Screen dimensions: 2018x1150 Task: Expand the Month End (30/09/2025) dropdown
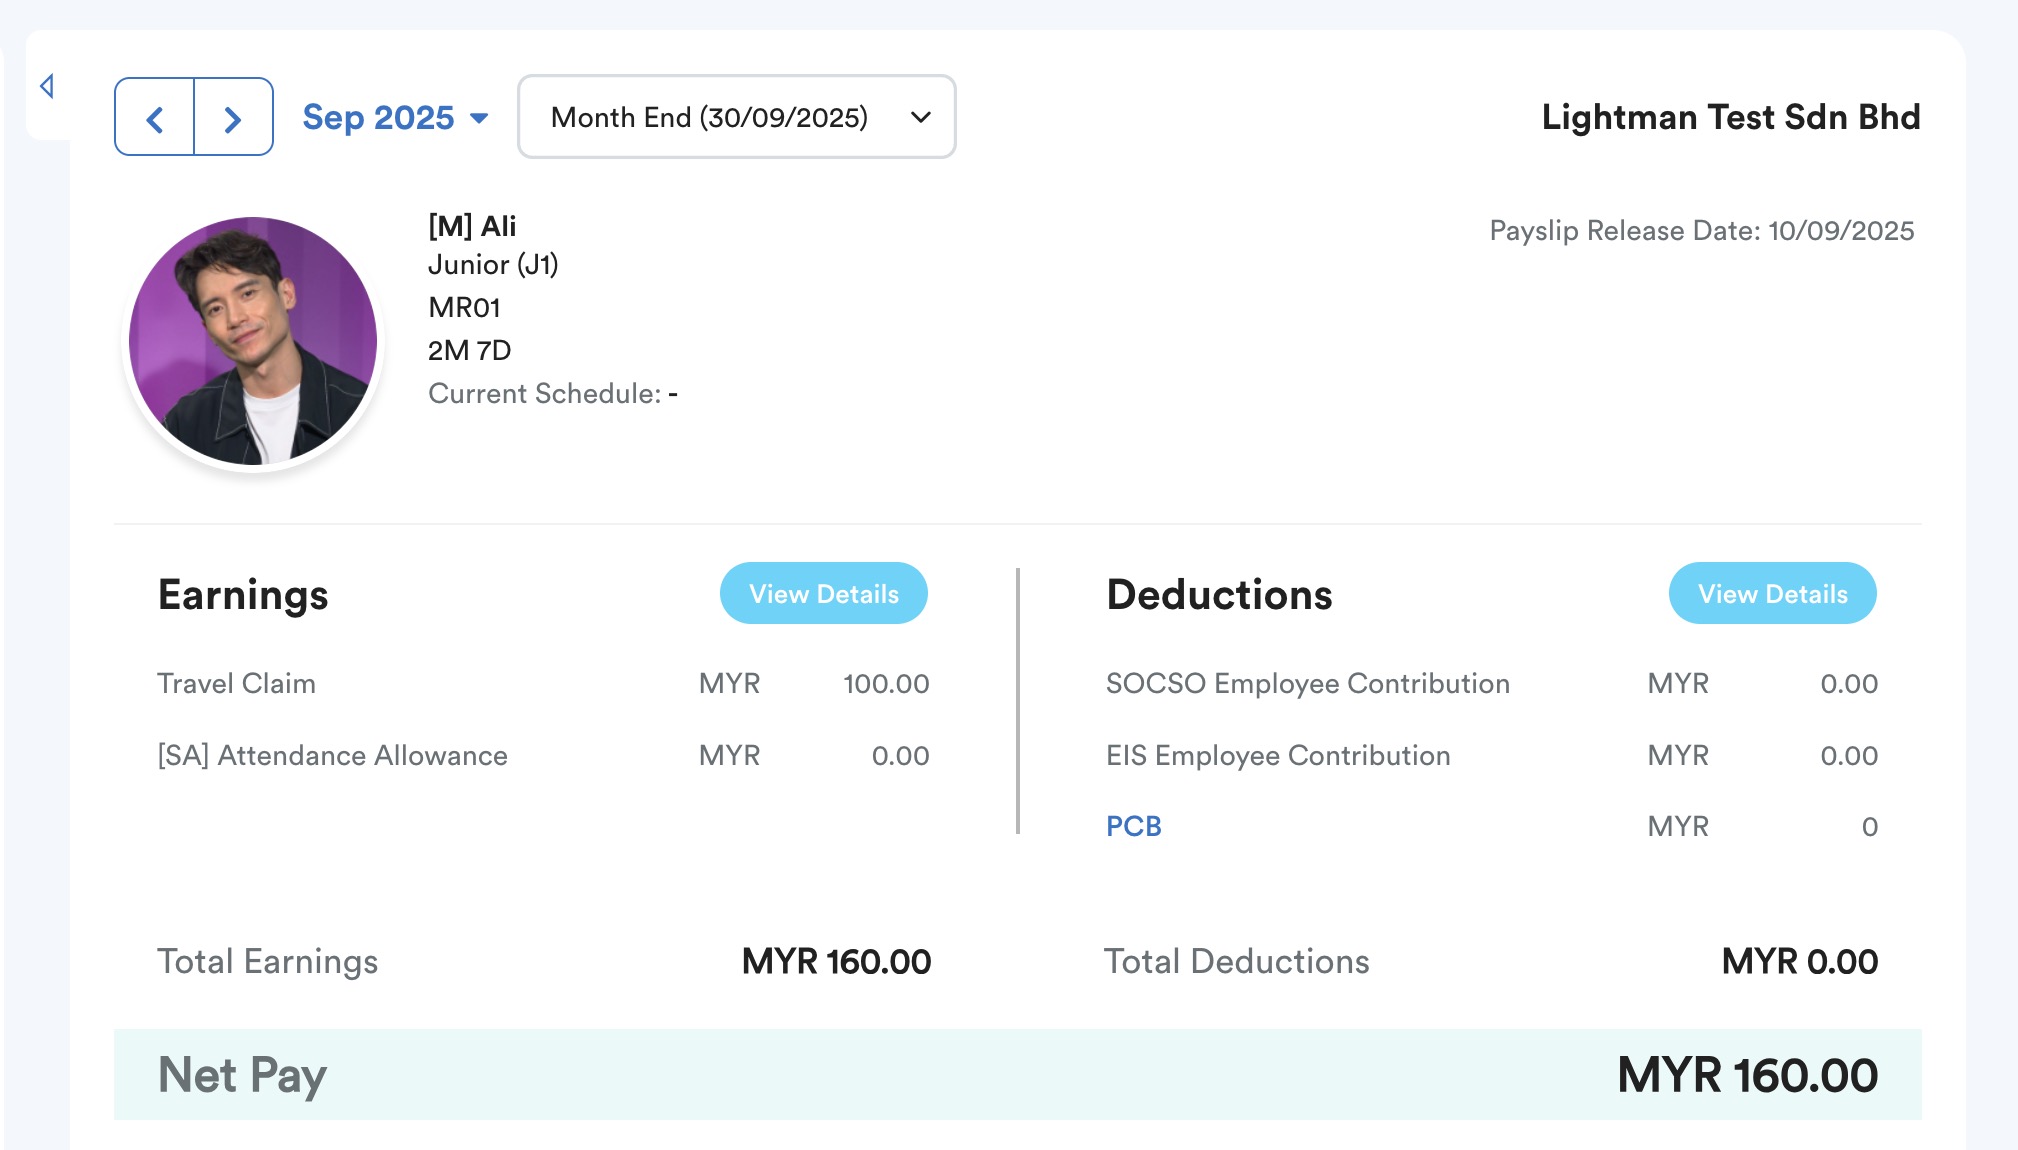(709, 117)
